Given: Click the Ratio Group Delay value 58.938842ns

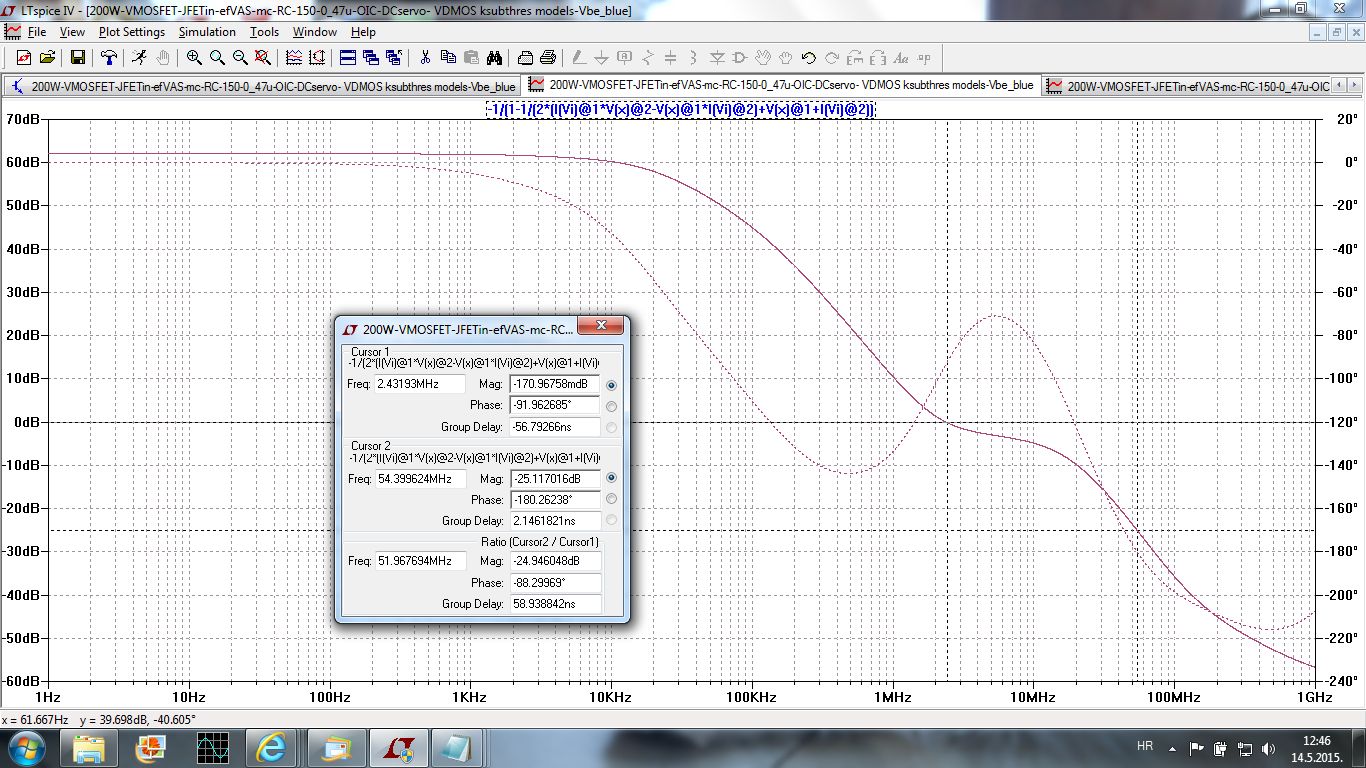Looking at the screenshot, I should [x=556, y=604].
